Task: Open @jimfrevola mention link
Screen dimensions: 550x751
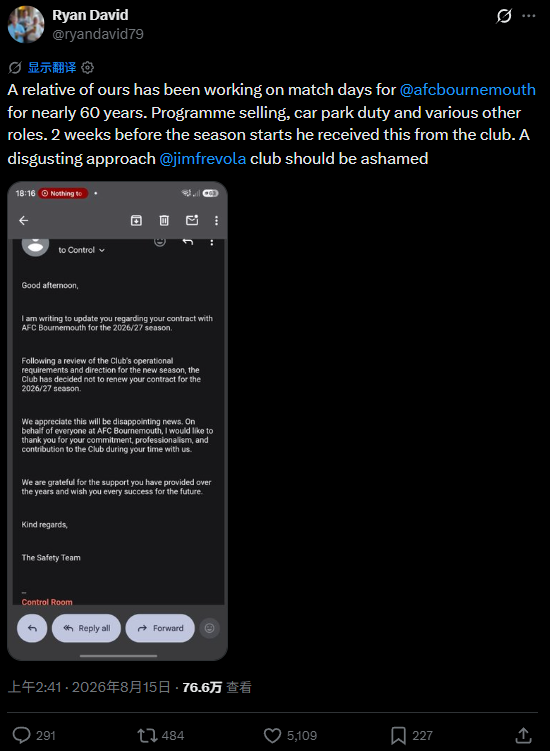Action: coord(203,159)
